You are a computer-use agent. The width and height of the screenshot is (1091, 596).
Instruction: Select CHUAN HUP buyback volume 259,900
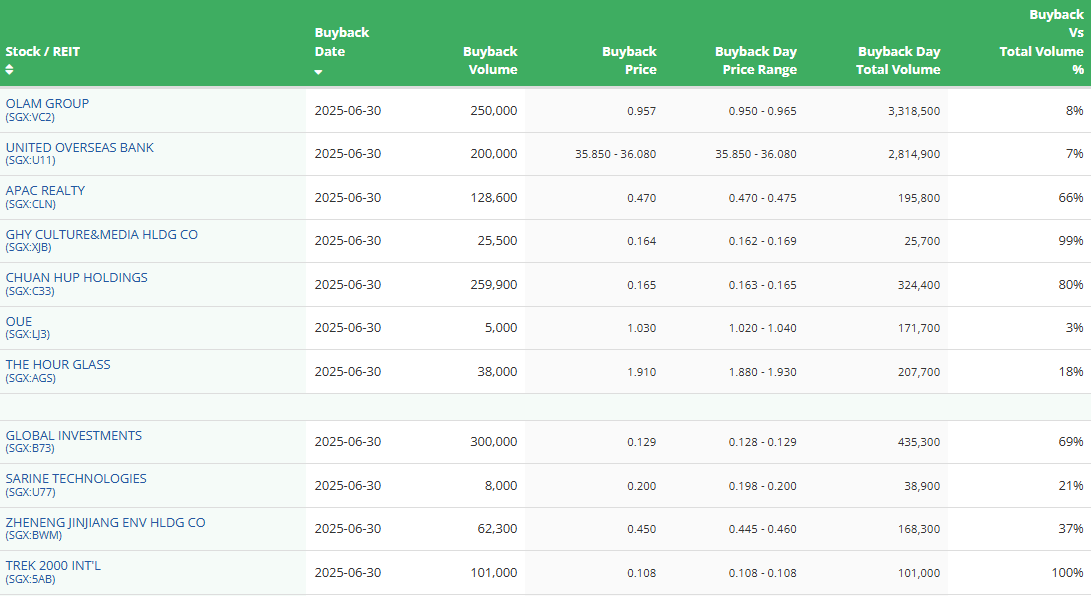pyautogui.click(x=493, y=284)
